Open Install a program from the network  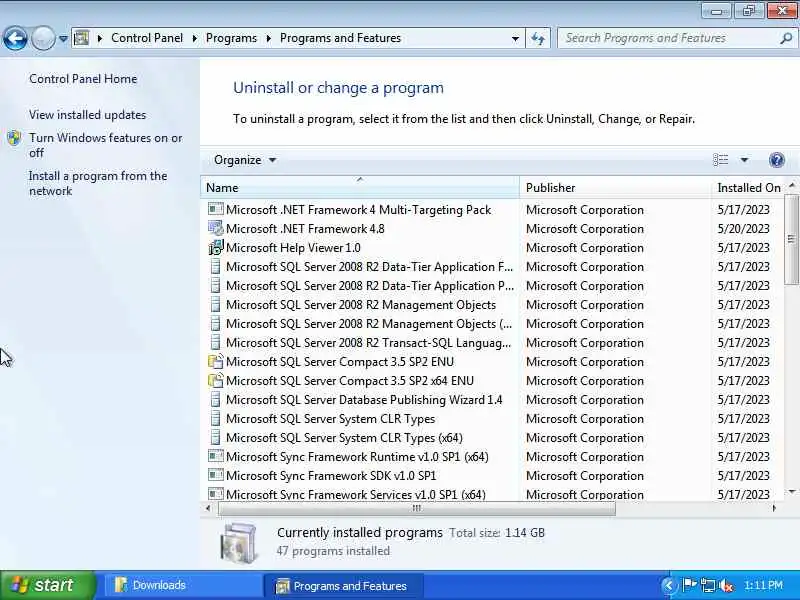pos(98,184)
